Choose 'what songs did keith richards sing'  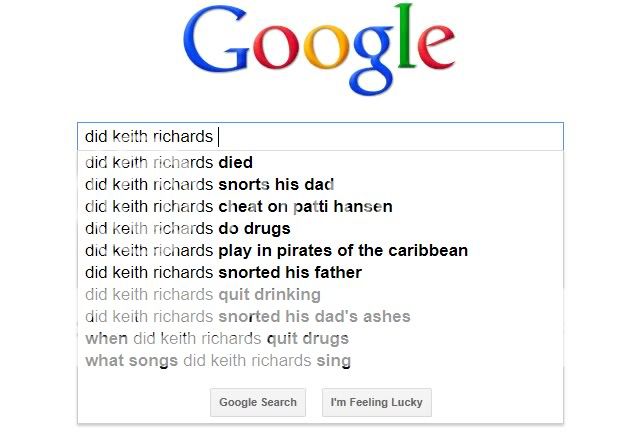pos(218,360)
